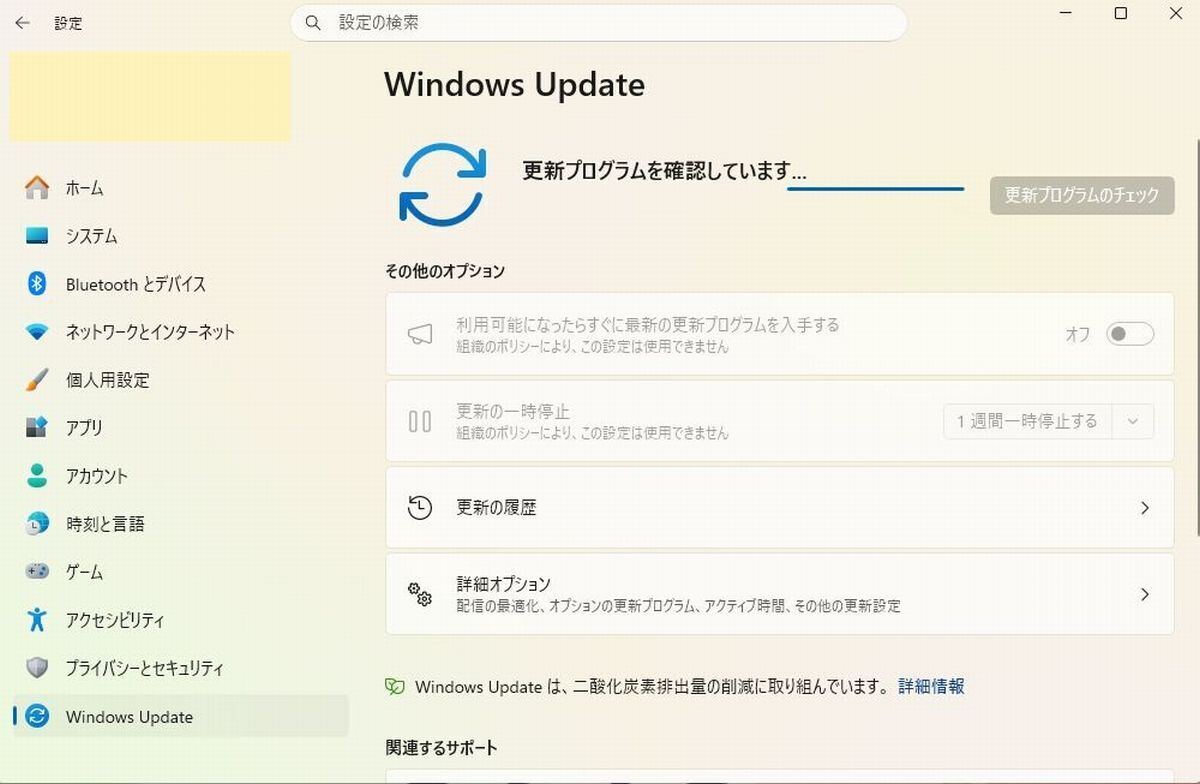Click the Accessibility figure icon
This screenshot has width=1200, height=784.
pyautogui.click(x=37, y=620)
